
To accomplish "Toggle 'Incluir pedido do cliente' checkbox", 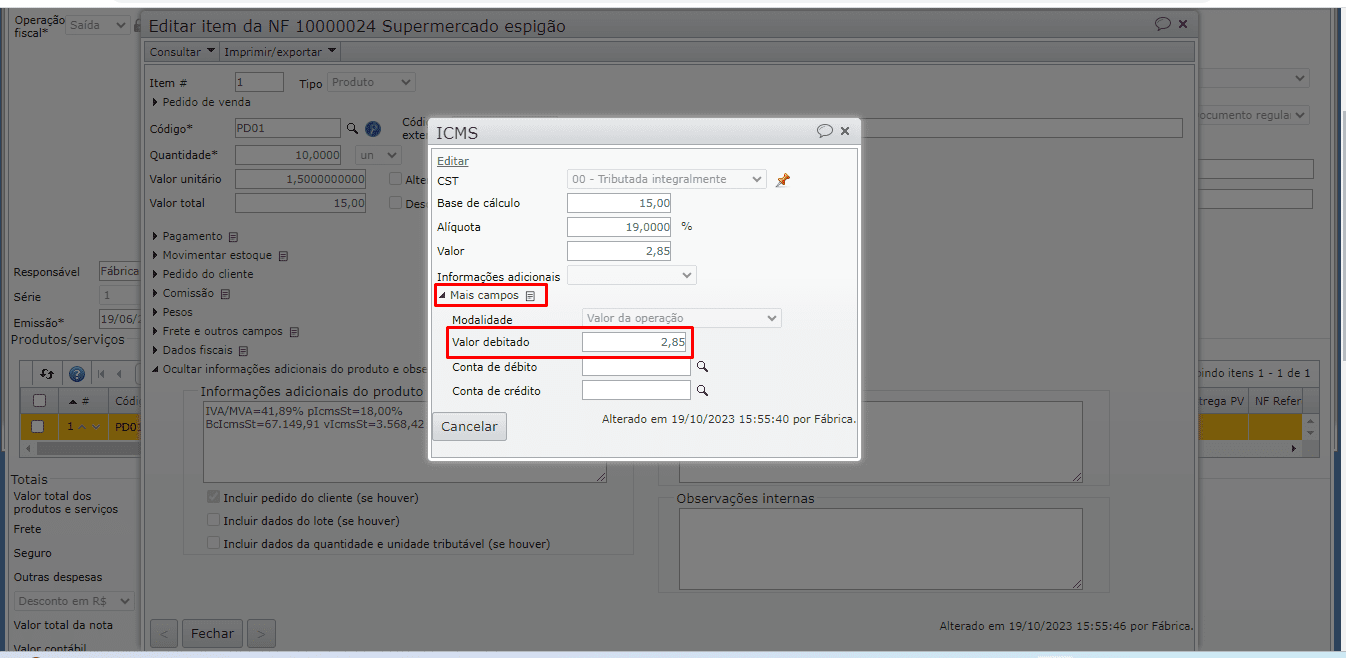I will coord(213,498).
